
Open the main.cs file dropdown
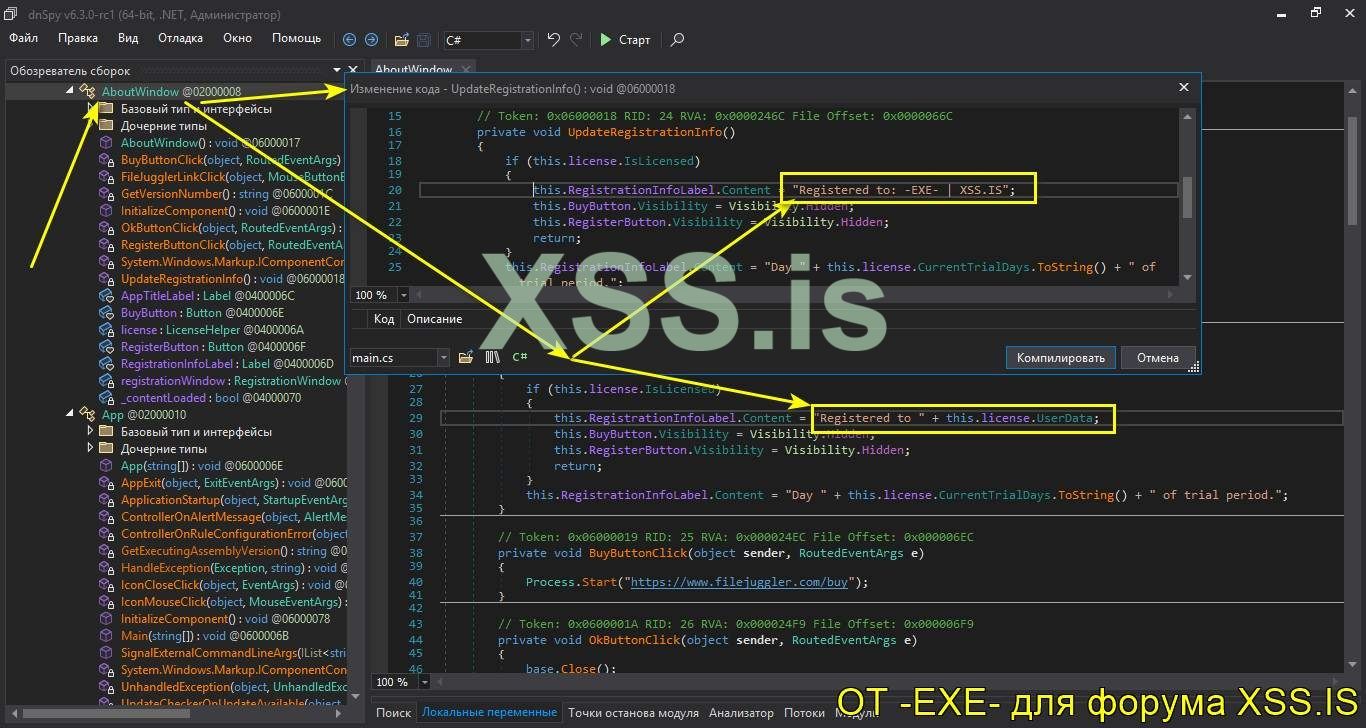(444, 357)
